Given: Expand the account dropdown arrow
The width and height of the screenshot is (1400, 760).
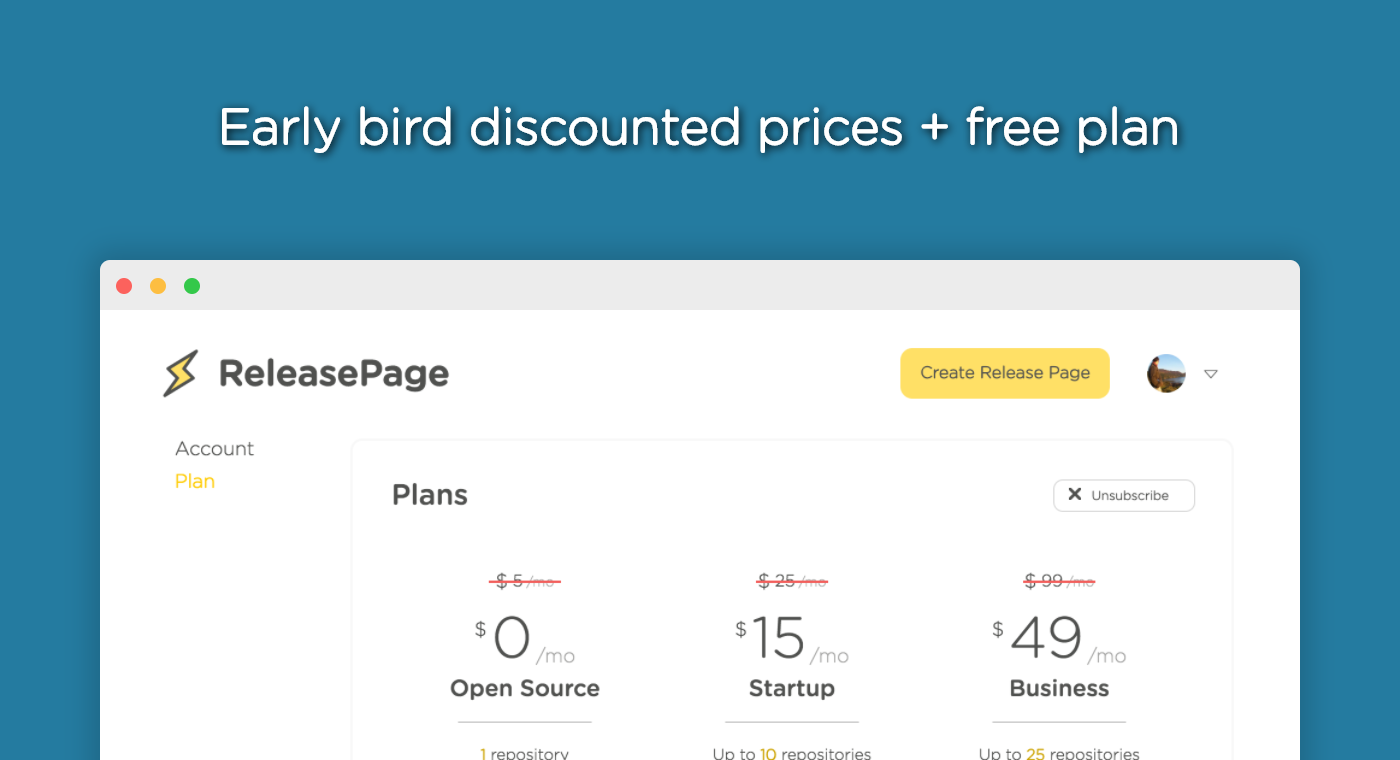Looking at the screenshot, I should (x=1211, y=374).
